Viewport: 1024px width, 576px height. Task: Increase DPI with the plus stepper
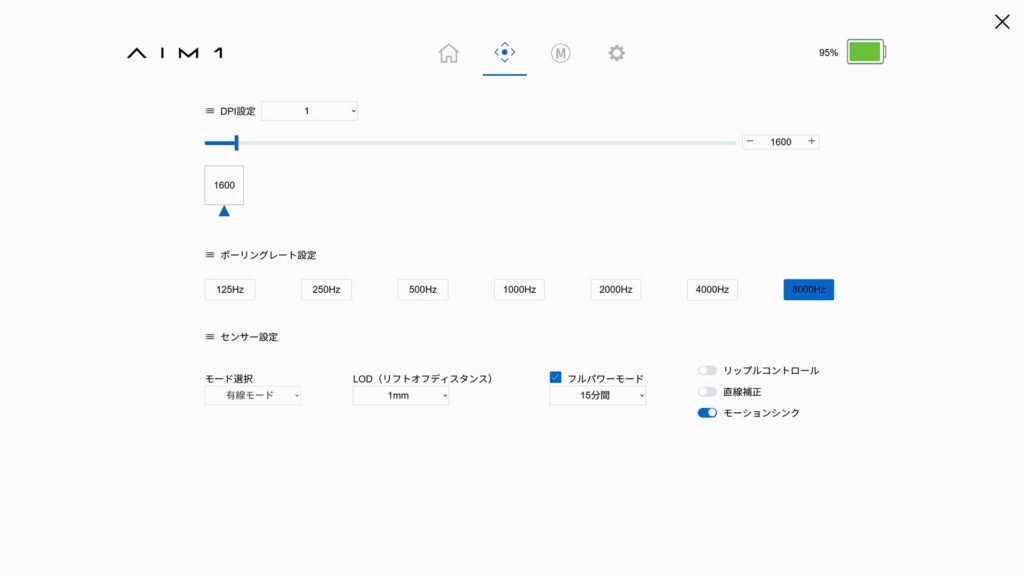811,142
